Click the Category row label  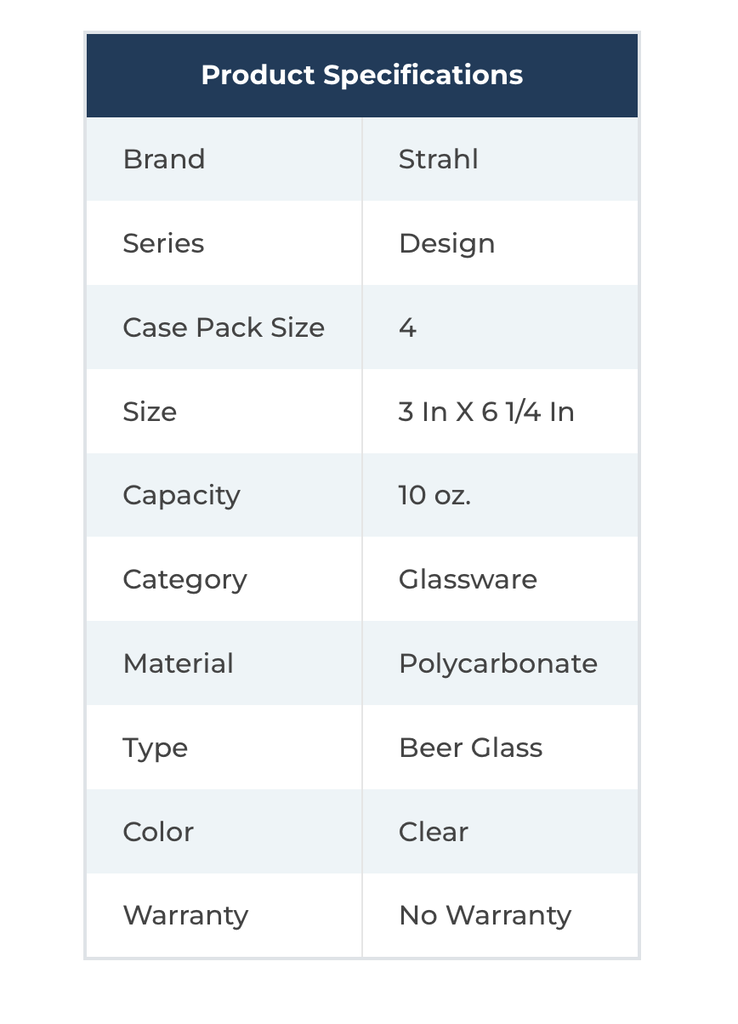pos(184,579)
